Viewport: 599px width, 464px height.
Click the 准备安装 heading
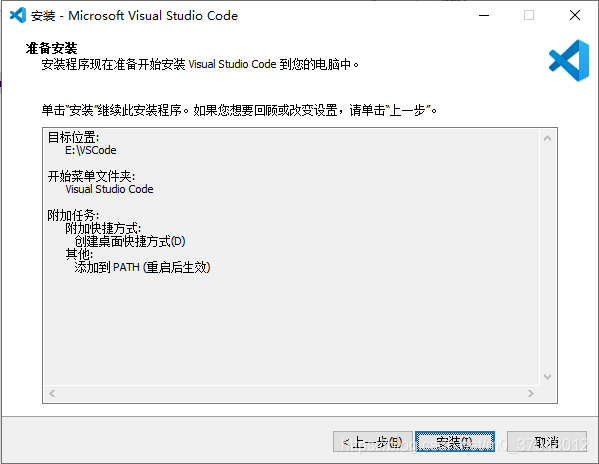tap(52, 48)
